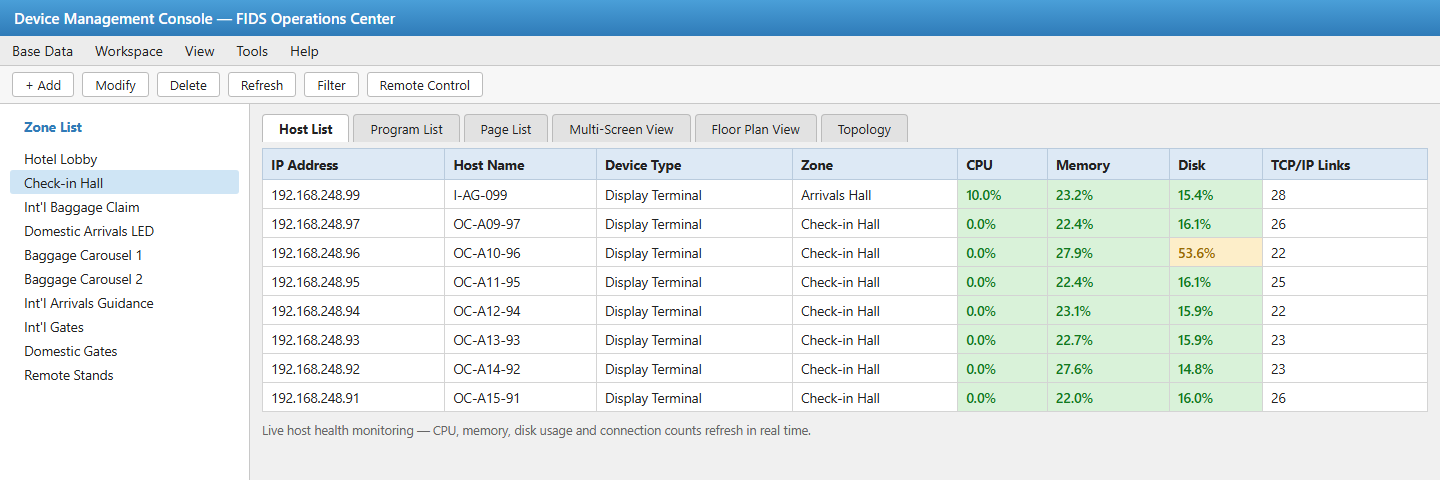Image resolution: width=1440 pixels, height=480 pixels.
Task: Click the 53.6% disk warning cell
Action: 1216,253
